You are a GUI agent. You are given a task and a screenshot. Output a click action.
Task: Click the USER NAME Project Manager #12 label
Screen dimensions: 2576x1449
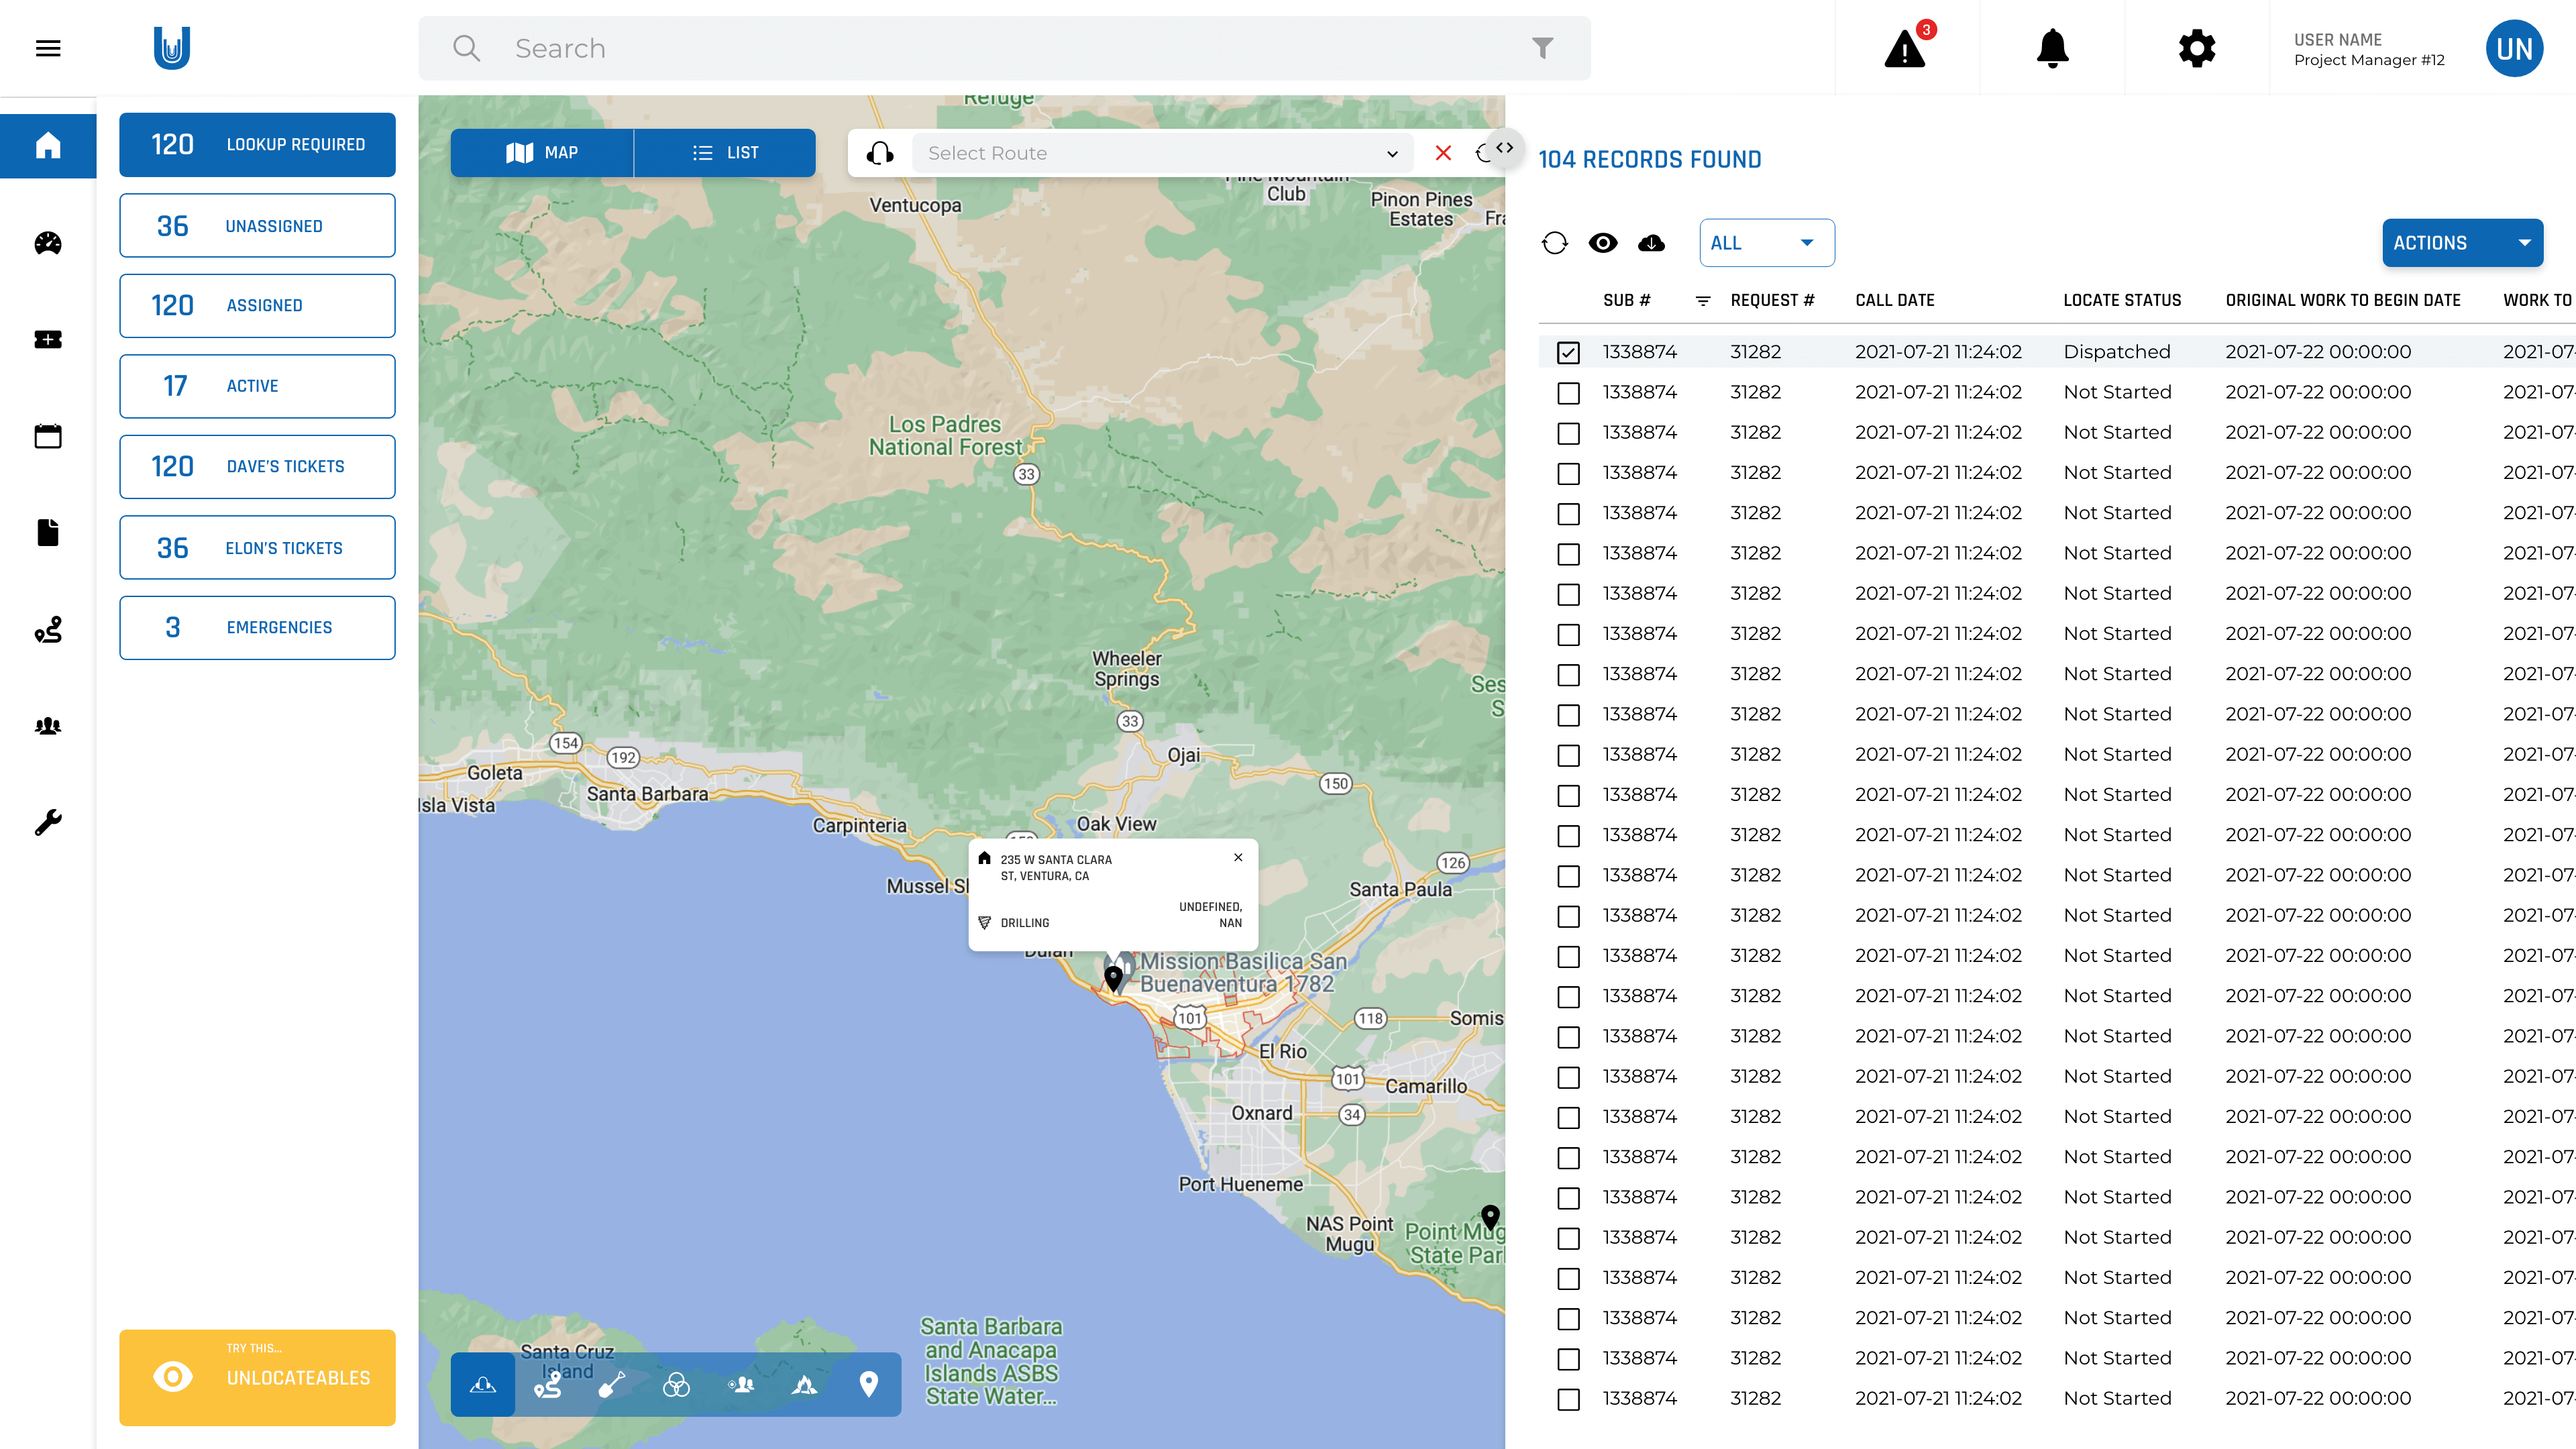coord(2368,49)
